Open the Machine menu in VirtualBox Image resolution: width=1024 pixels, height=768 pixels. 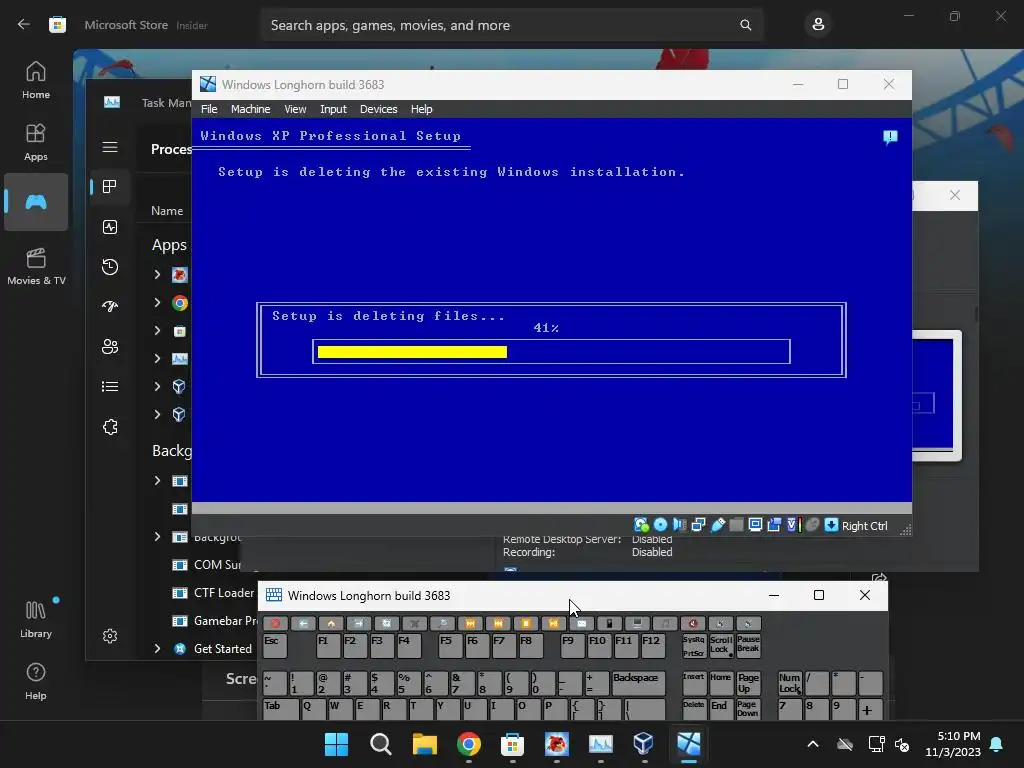[250, 109]
